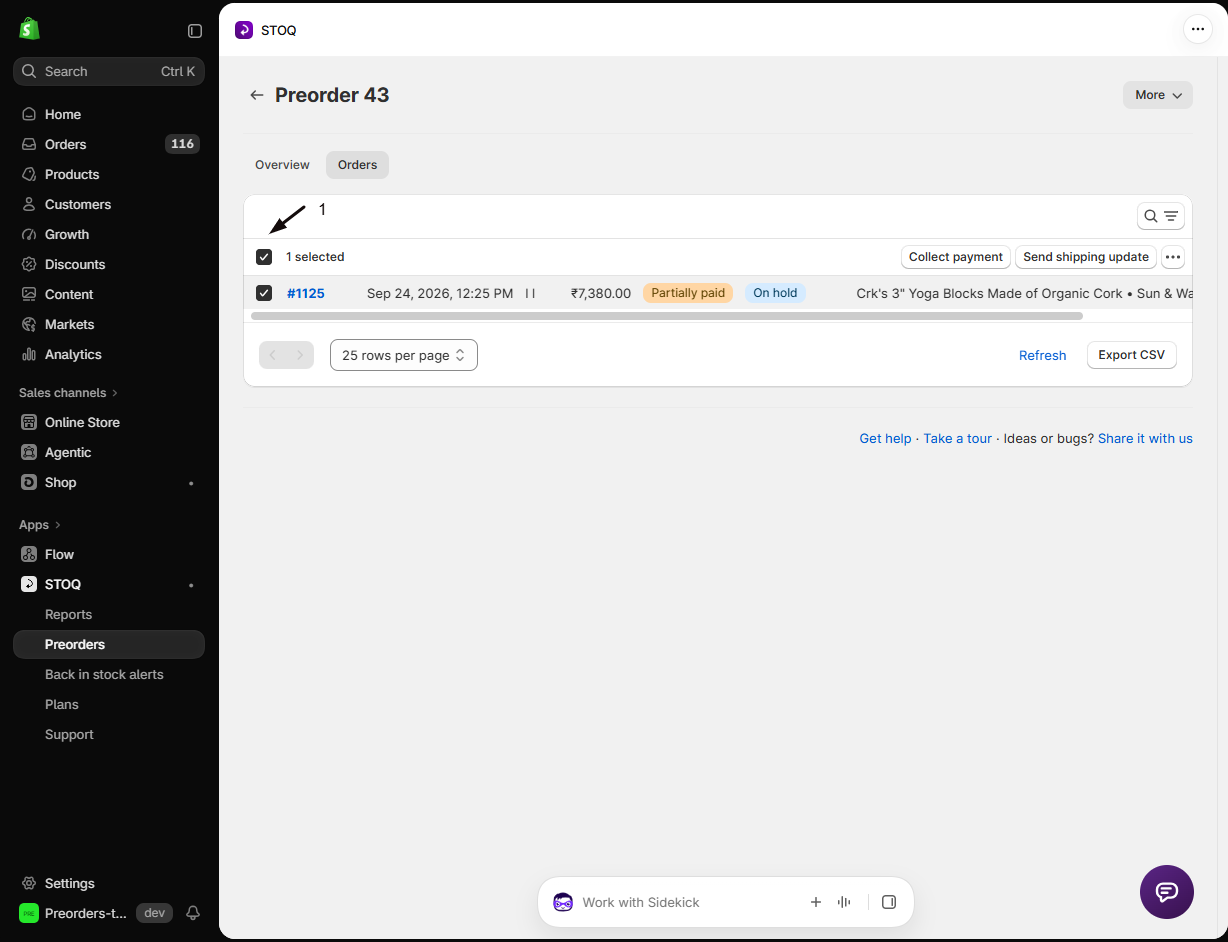Screen dimensions: 1228x942
Task: Open Reports under STOQ
Action: tap(68, 614)
